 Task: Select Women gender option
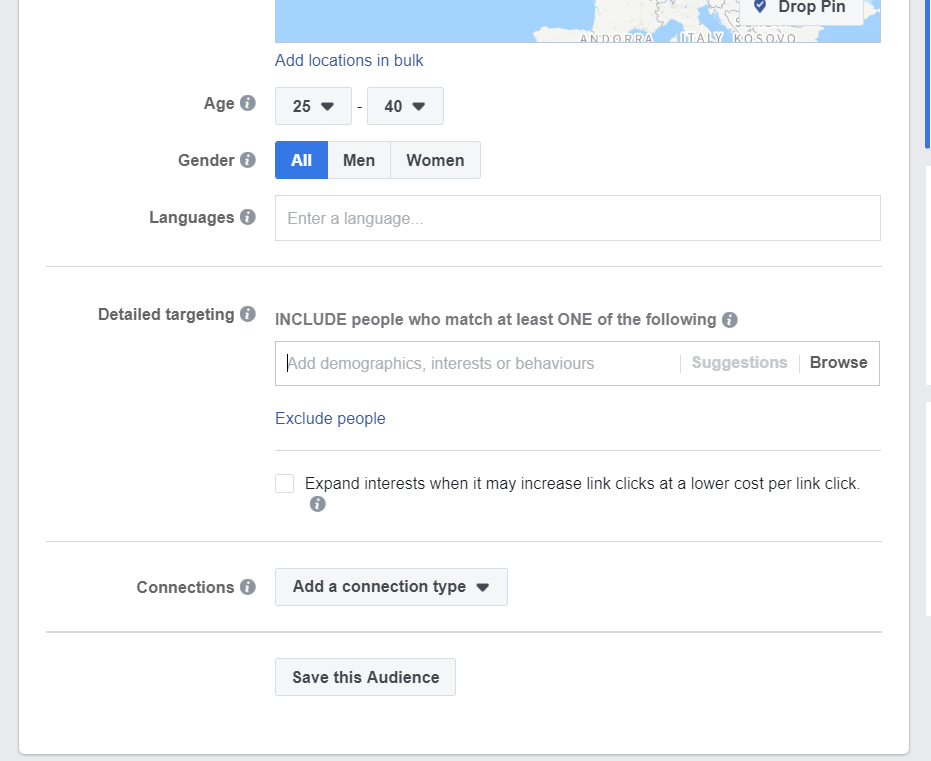pos(435,160)
